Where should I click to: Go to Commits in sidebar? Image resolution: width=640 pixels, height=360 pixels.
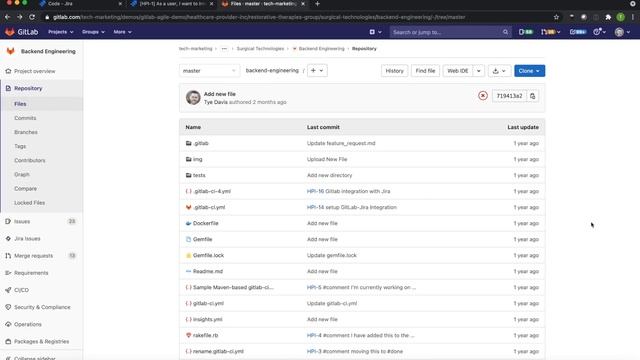tap(25, 118)
